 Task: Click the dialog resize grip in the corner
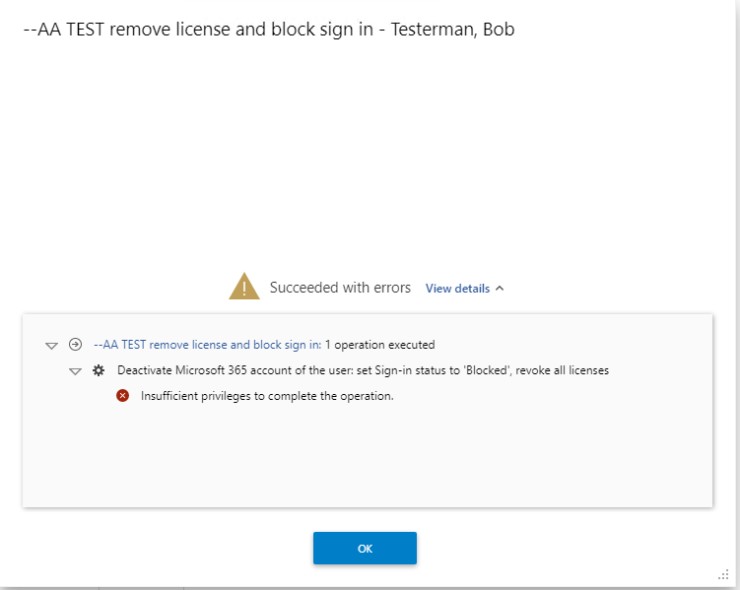(723, 574)
